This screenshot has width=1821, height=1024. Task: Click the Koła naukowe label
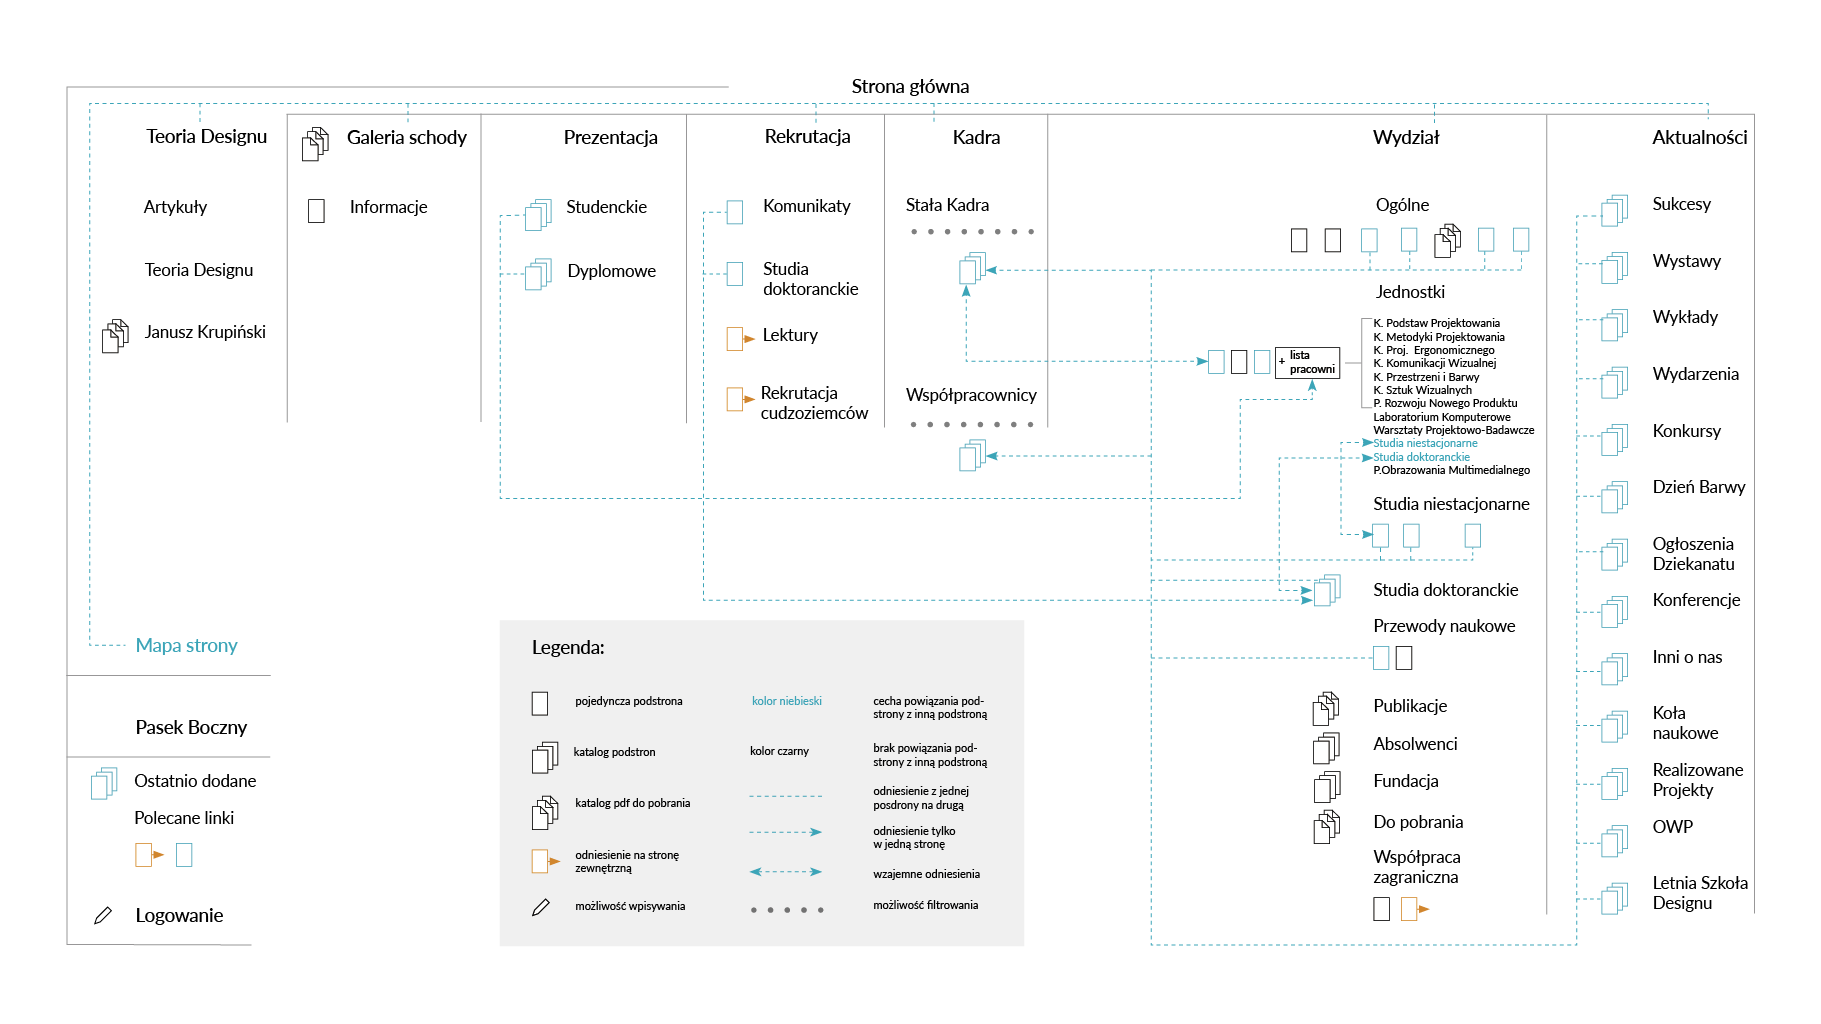pyautogui.click(x=1685, y=723)
